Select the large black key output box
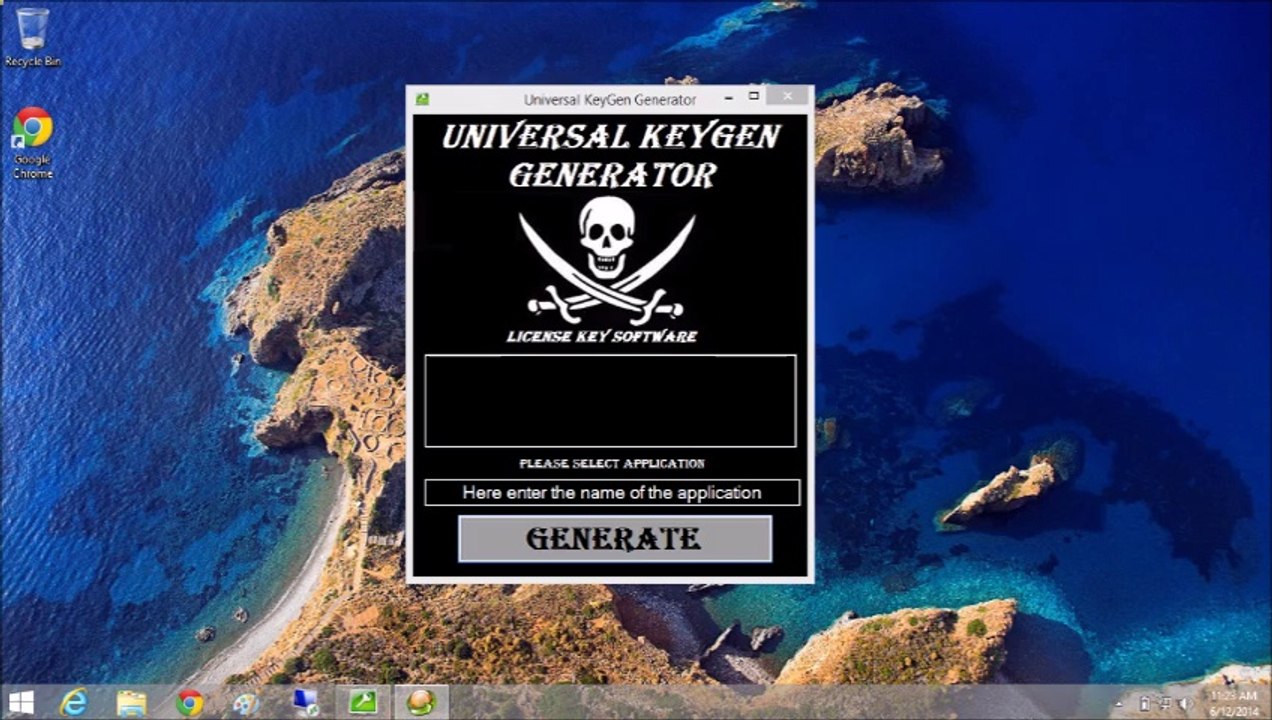1272x720 pixels. coord(611,401)
